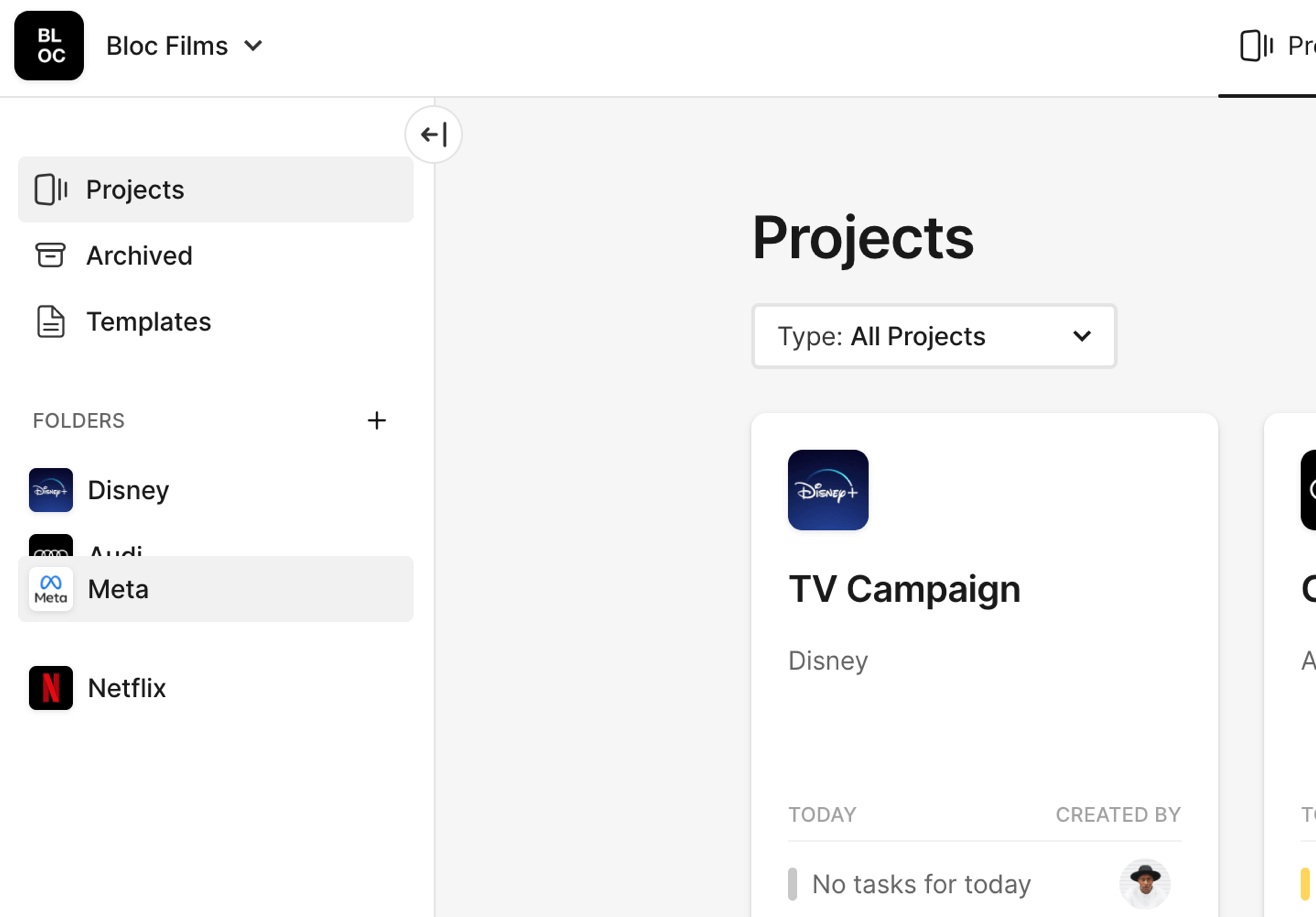Click the Bloc Films workspace logo
This screenshot has height=917, width=1316.
49,46
